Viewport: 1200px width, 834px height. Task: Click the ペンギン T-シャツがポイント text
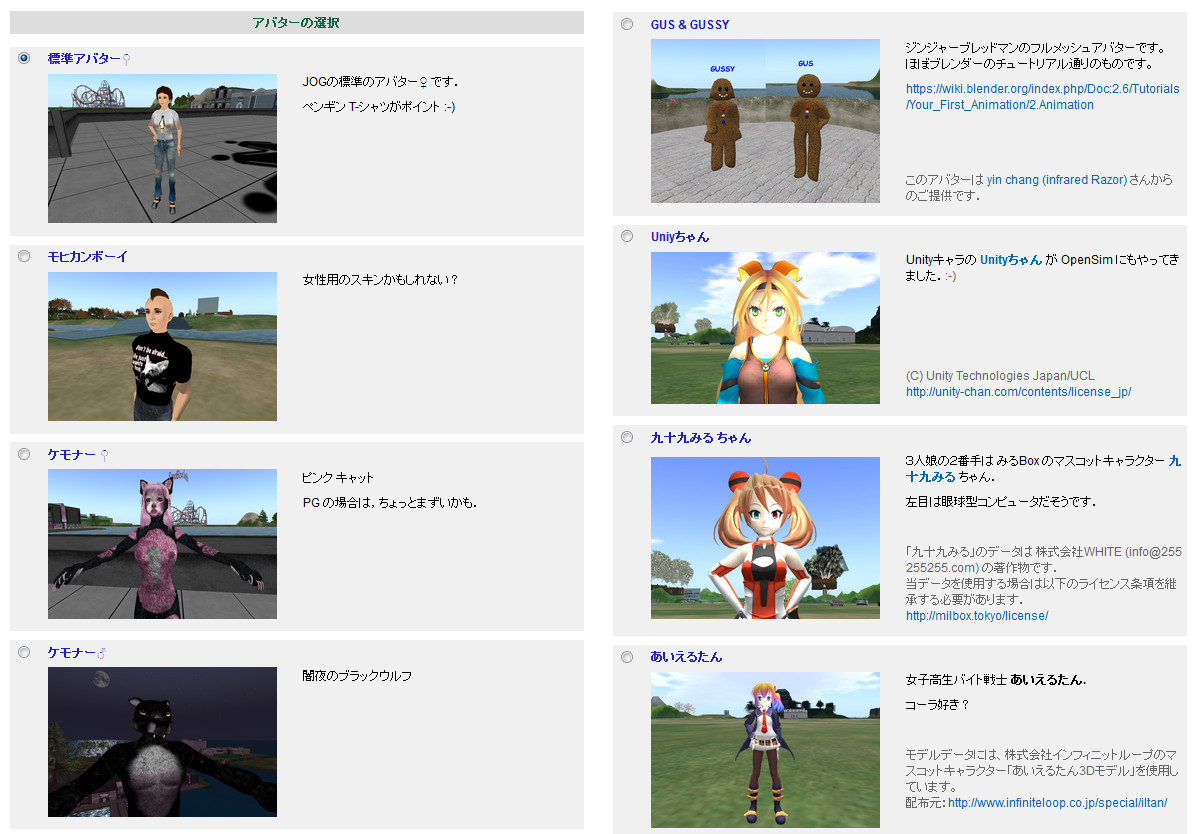coord(378,106)
